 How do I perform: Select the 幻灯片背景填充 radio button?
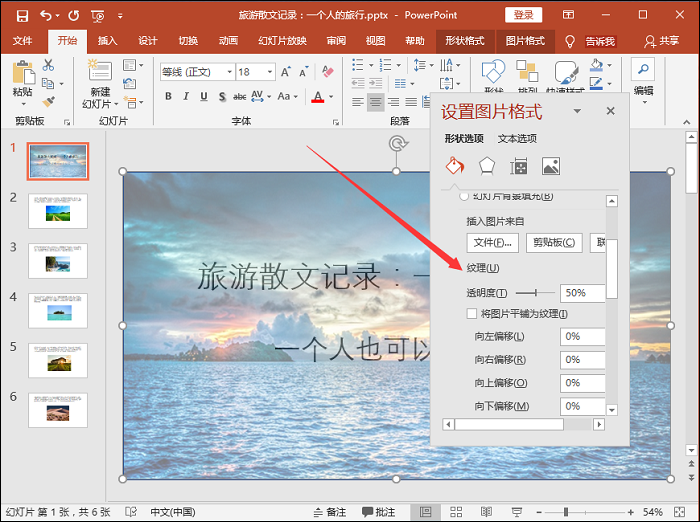point(464,196)
